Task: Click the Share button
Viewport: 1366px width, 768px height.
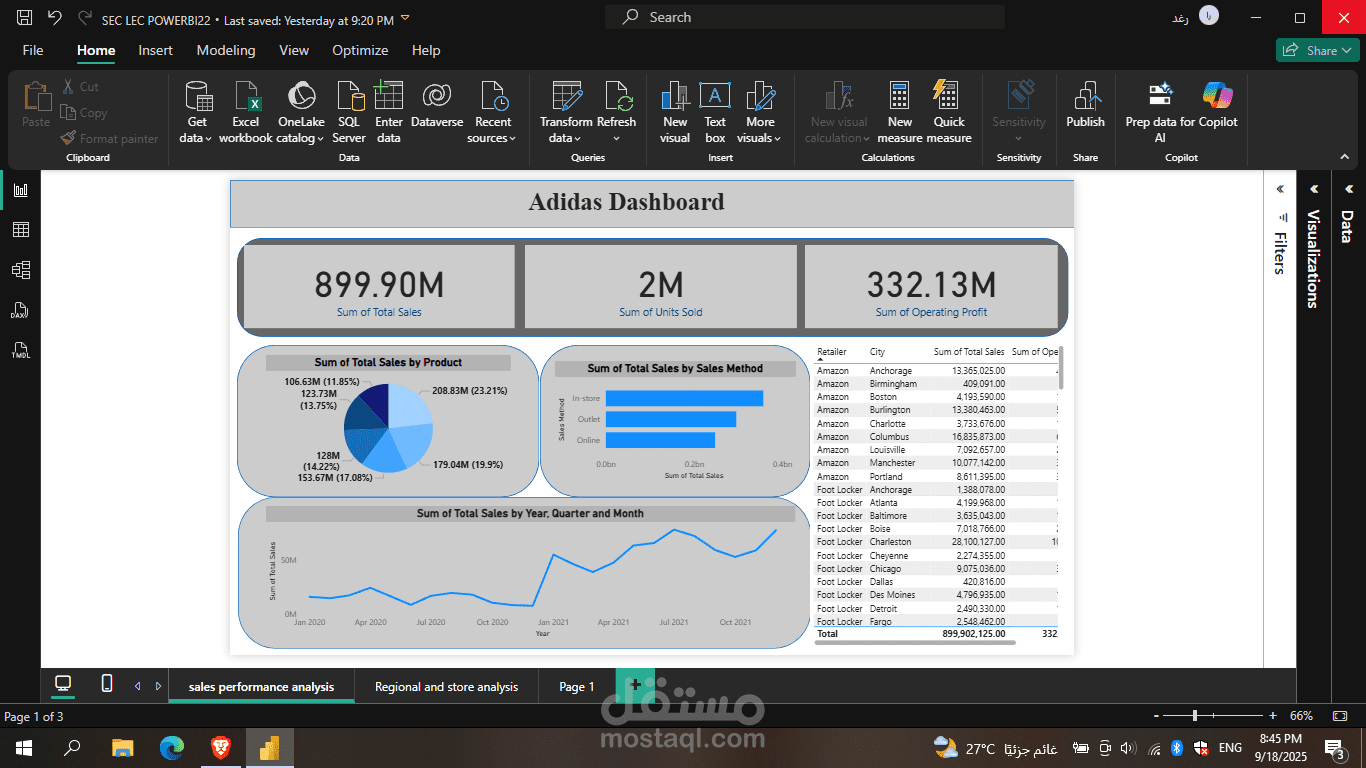Action: point(1317,48)
